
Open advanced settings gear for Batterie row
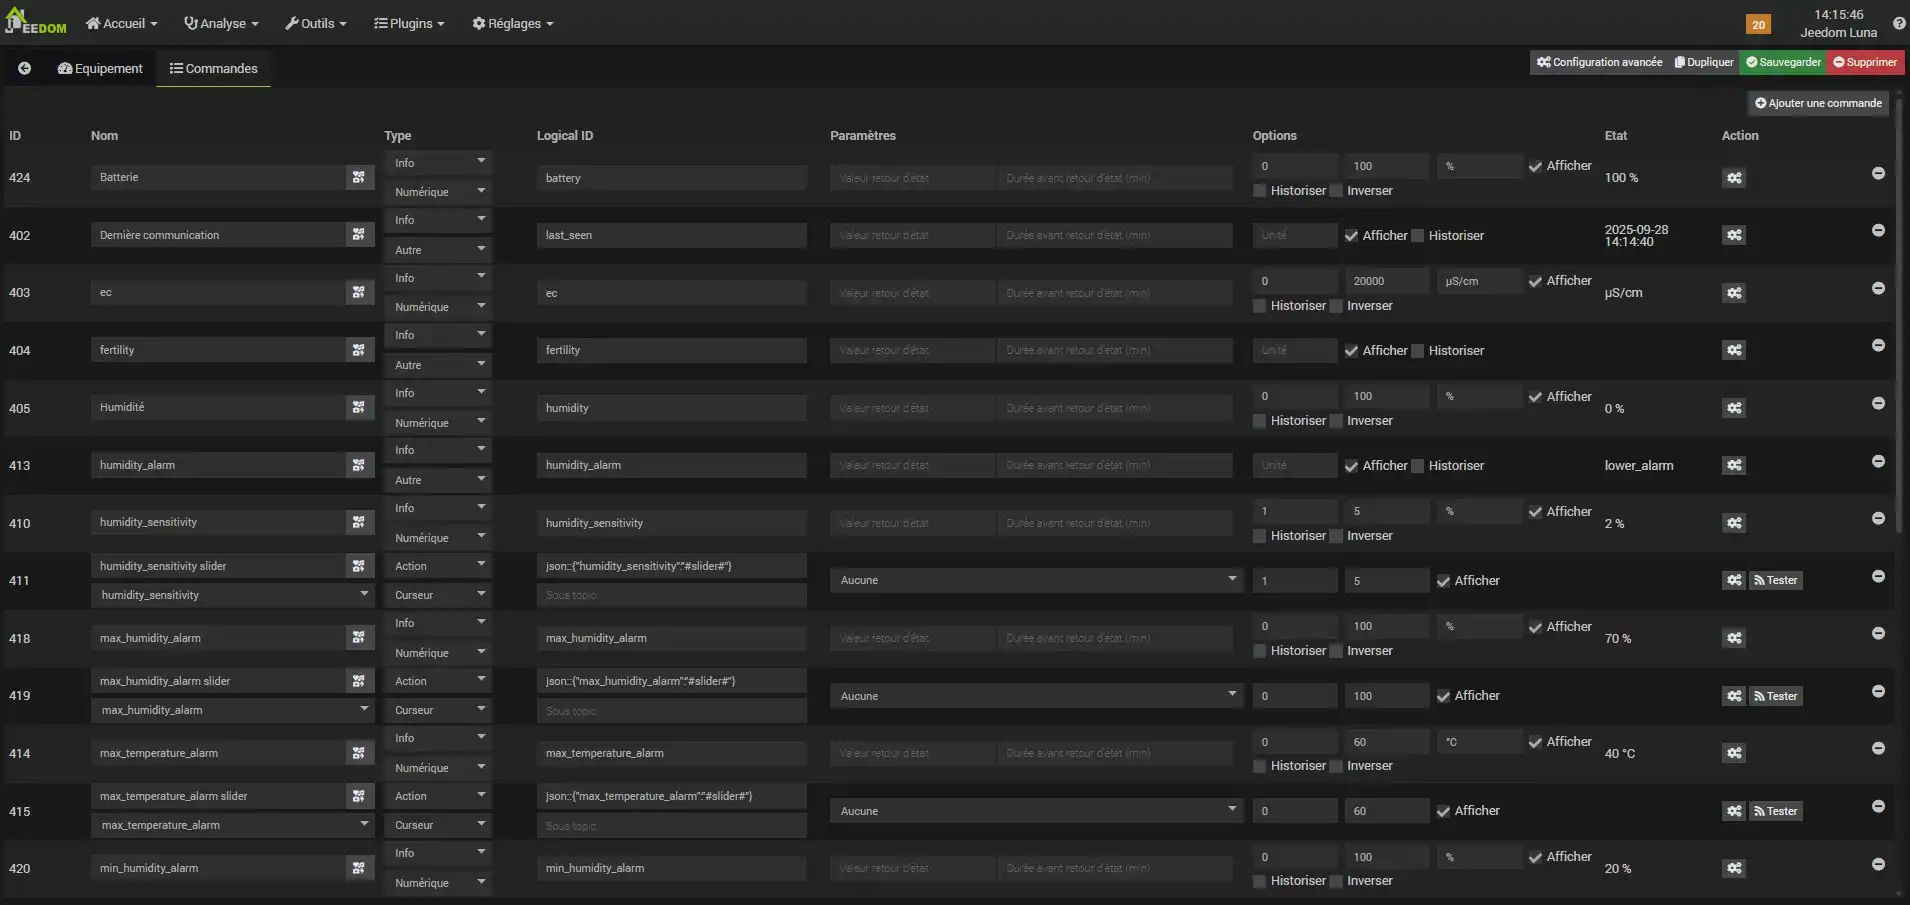tap(1734, 178)
